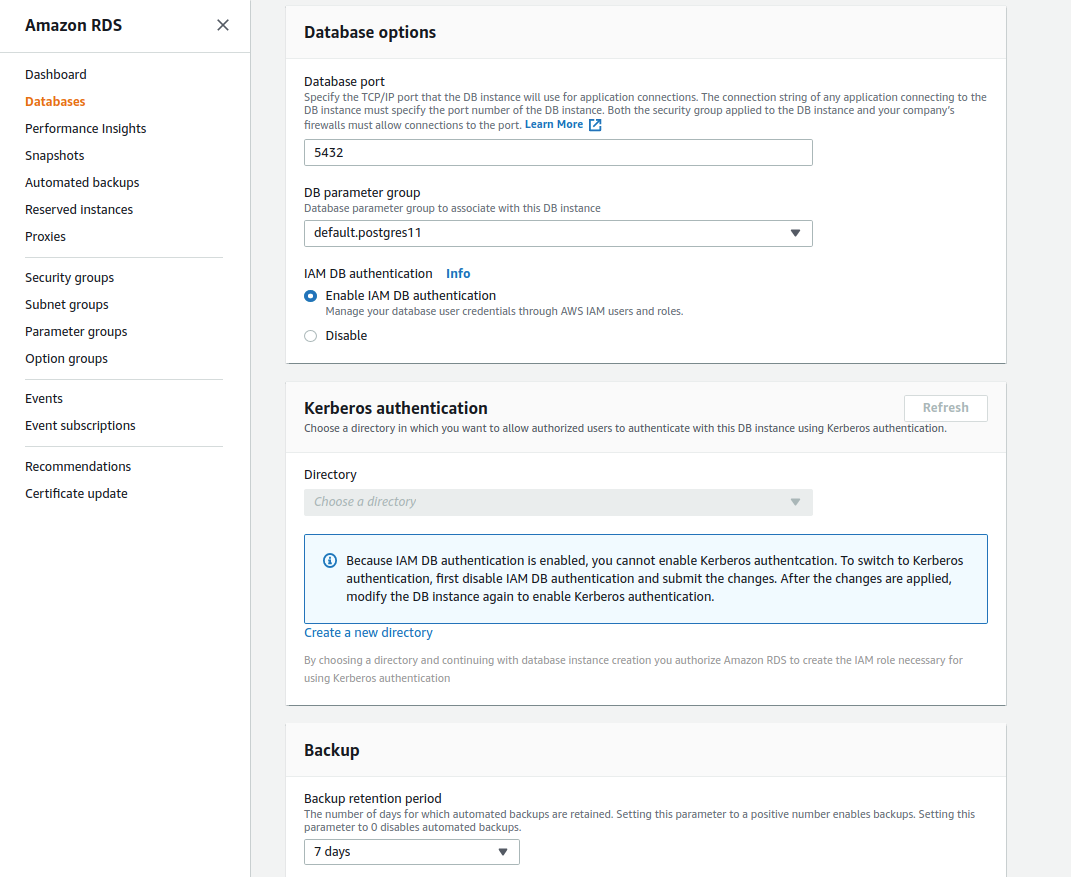
Task: Click the Directory field label
Action: pos(331,475)
